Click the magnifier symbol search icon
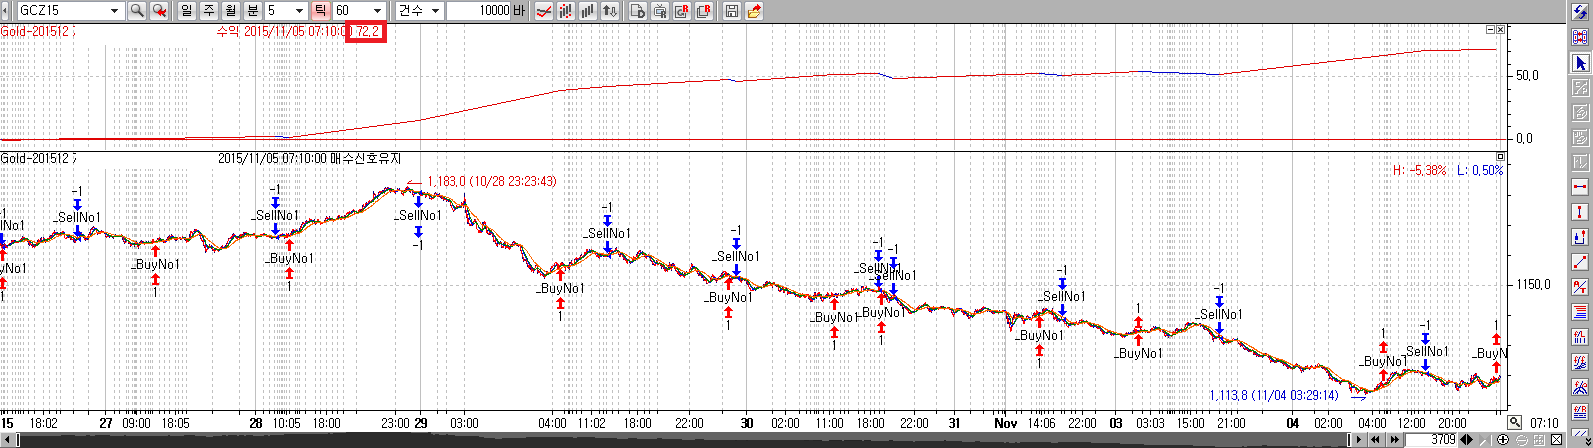Viewport: 1593px width, 448px height. click(x=137, y=11)
